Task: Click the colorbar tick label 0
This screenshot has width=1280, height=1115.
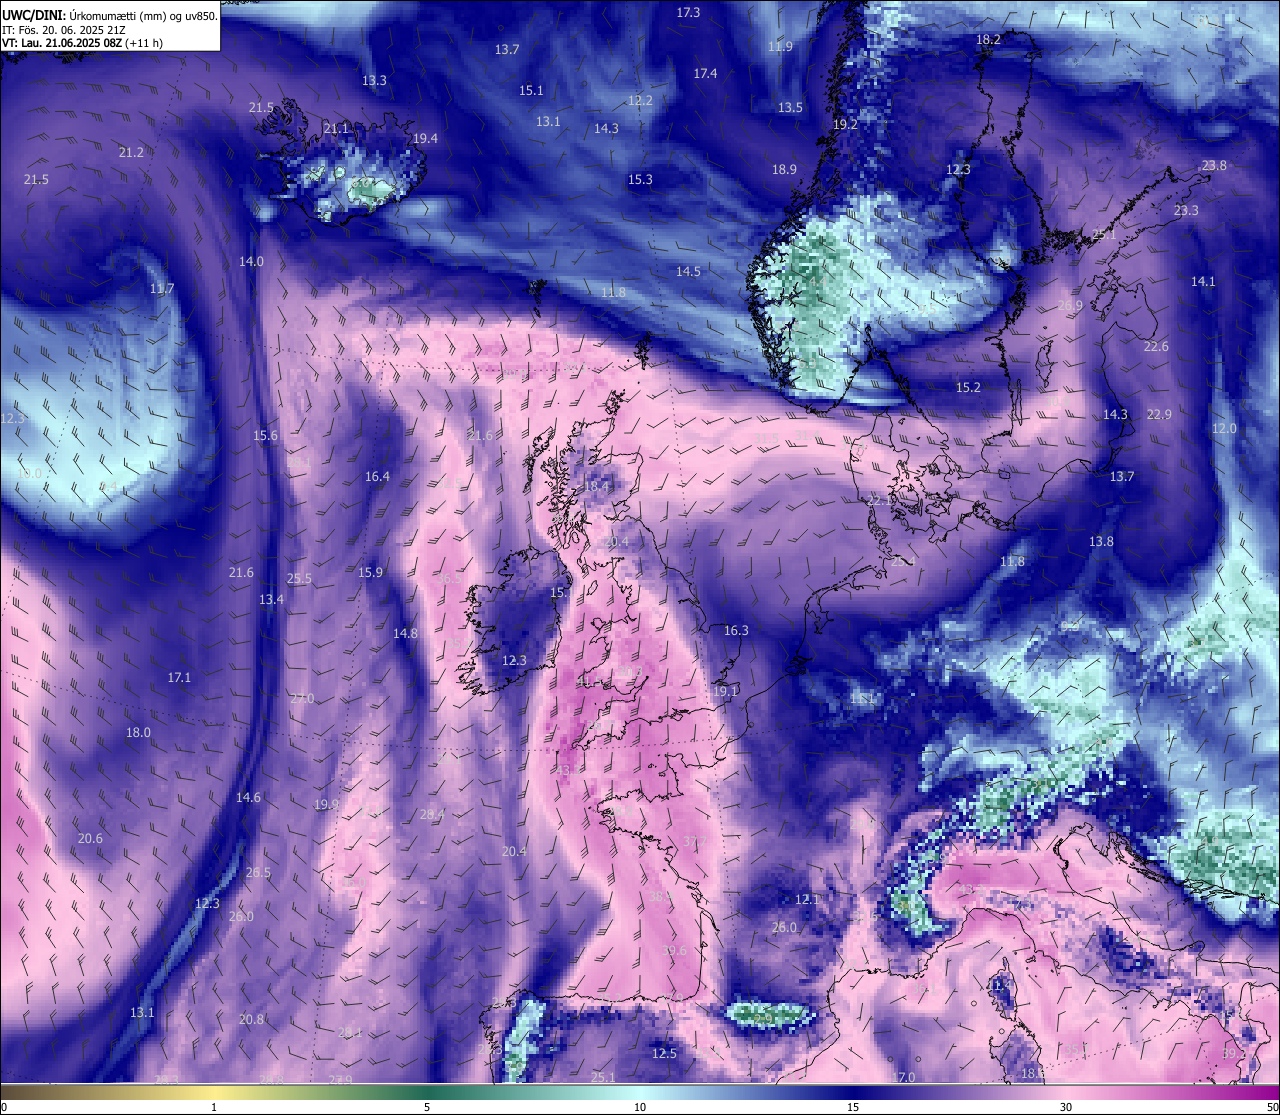Action: [4, 1107]
